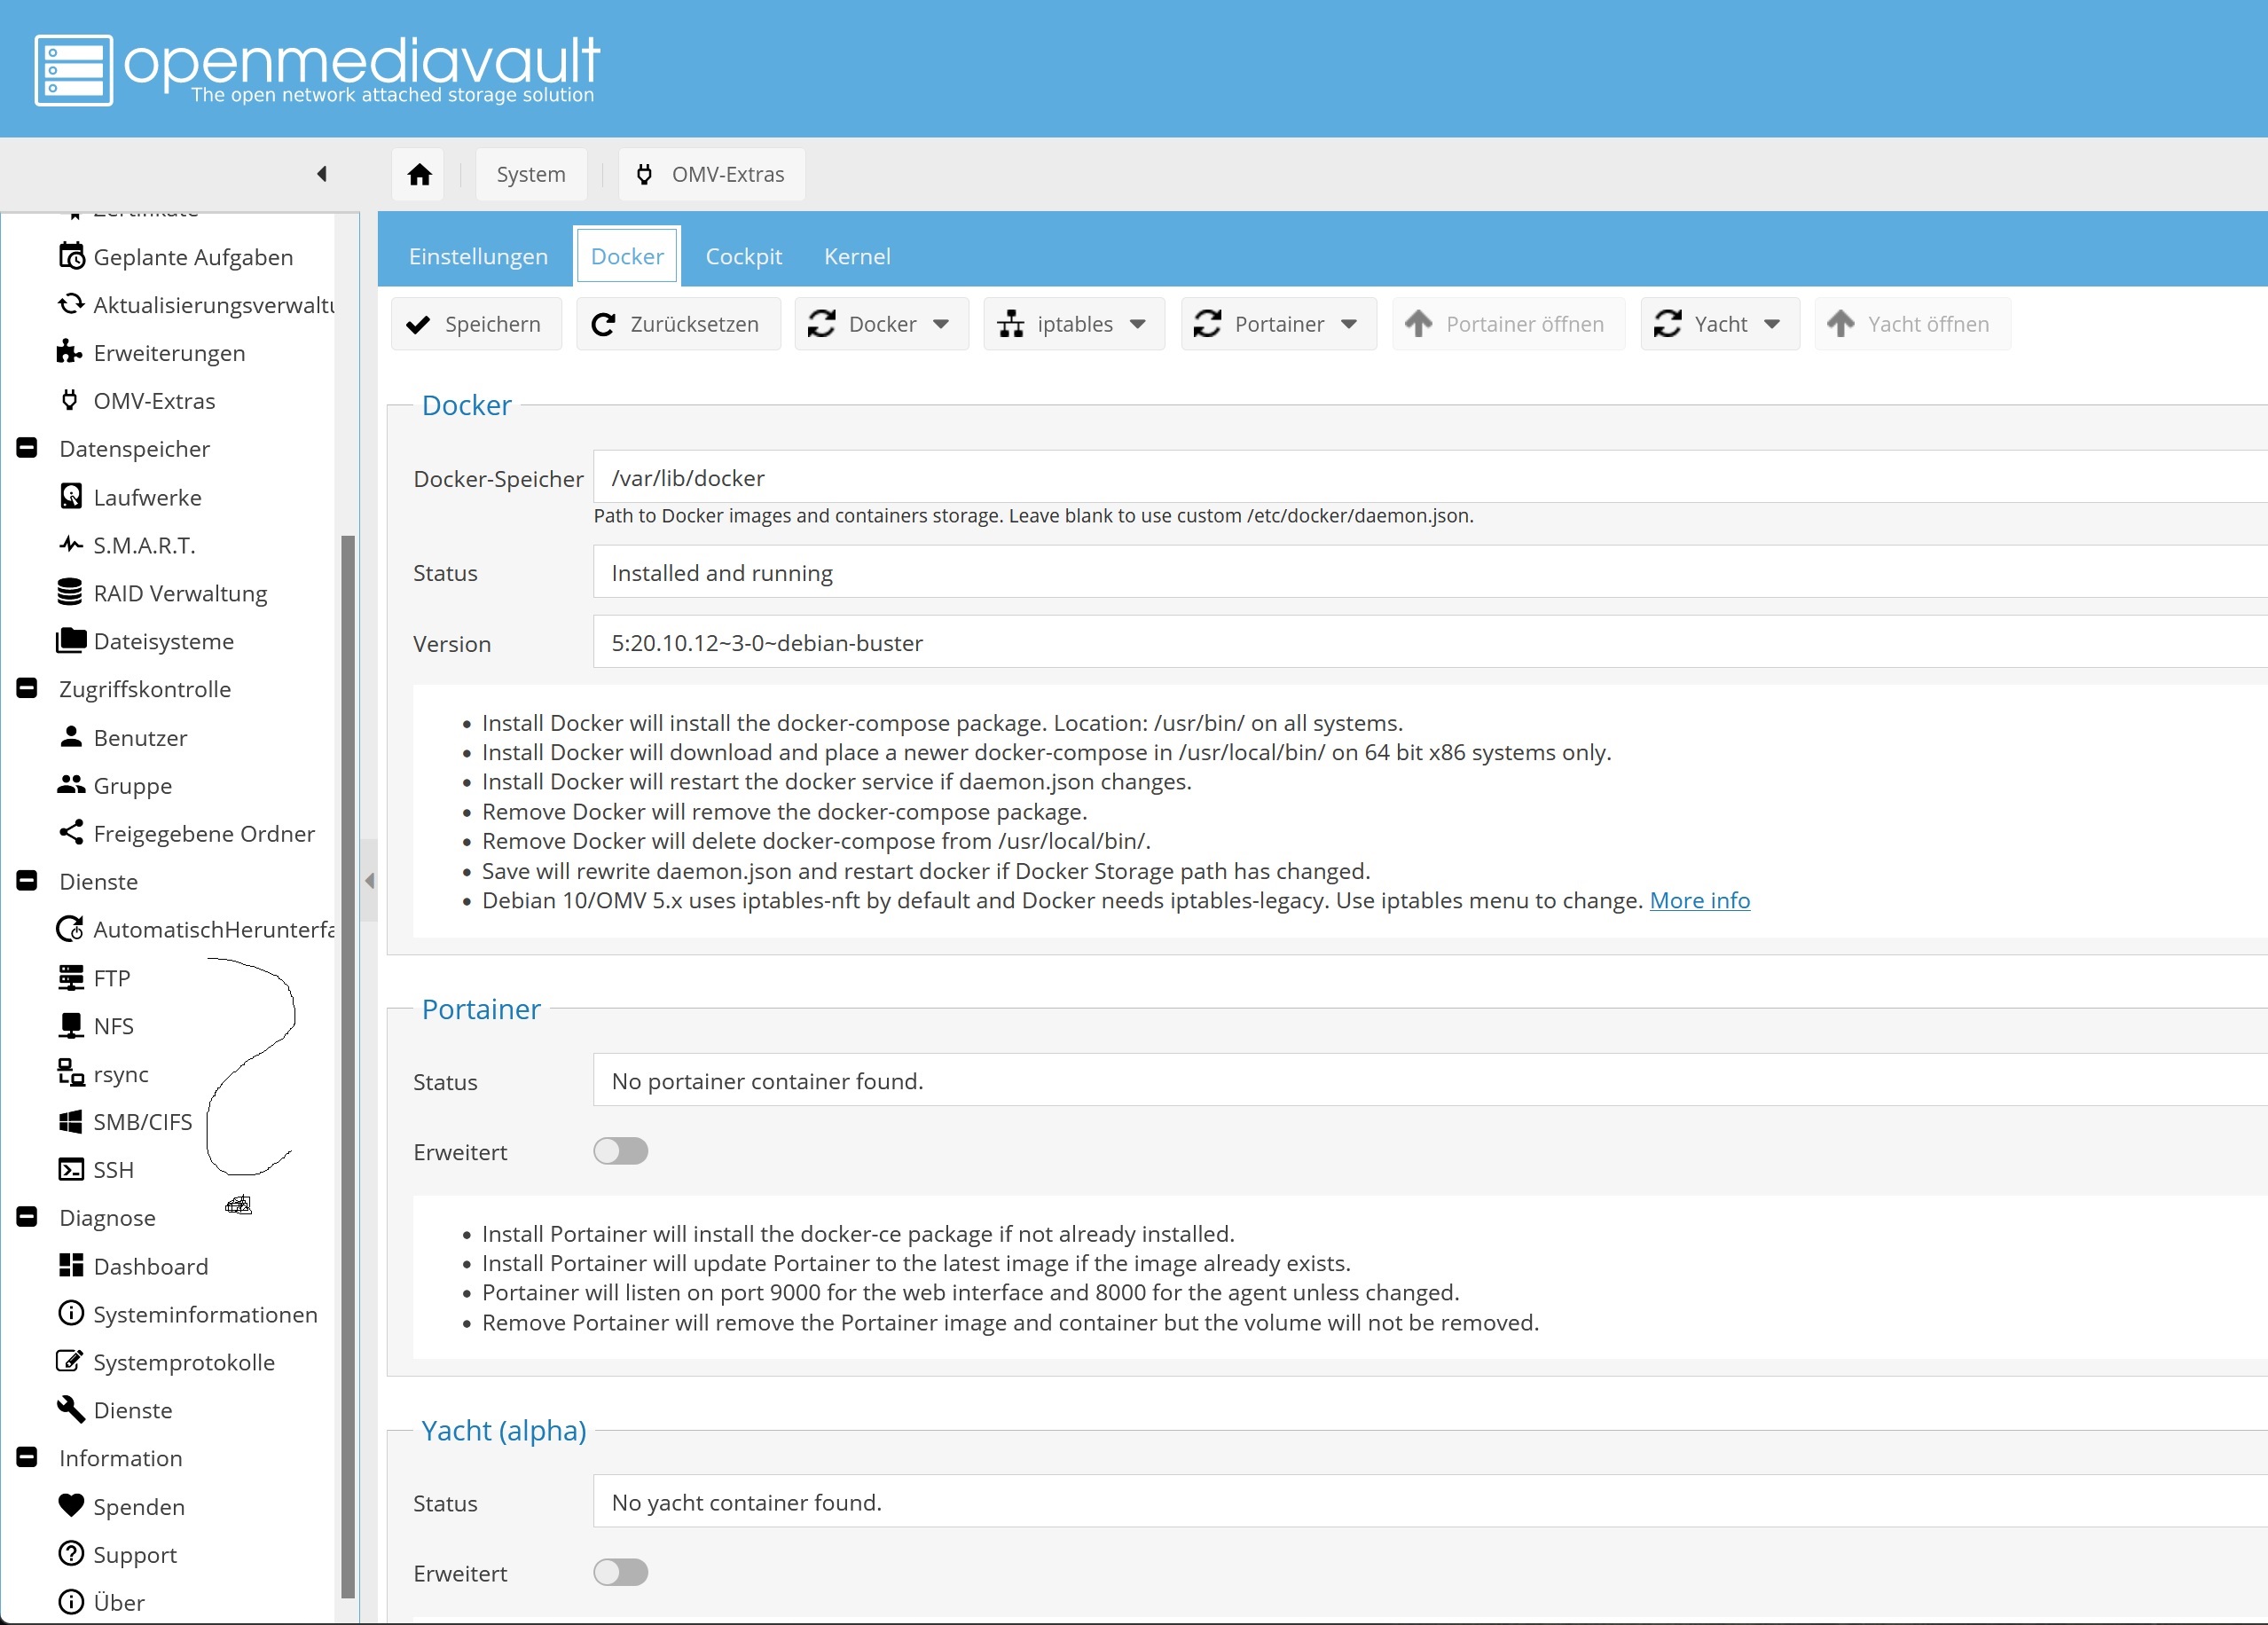
Task: Open the Dashboard page
Action: pyautogui.click(x=134, y=1266)
